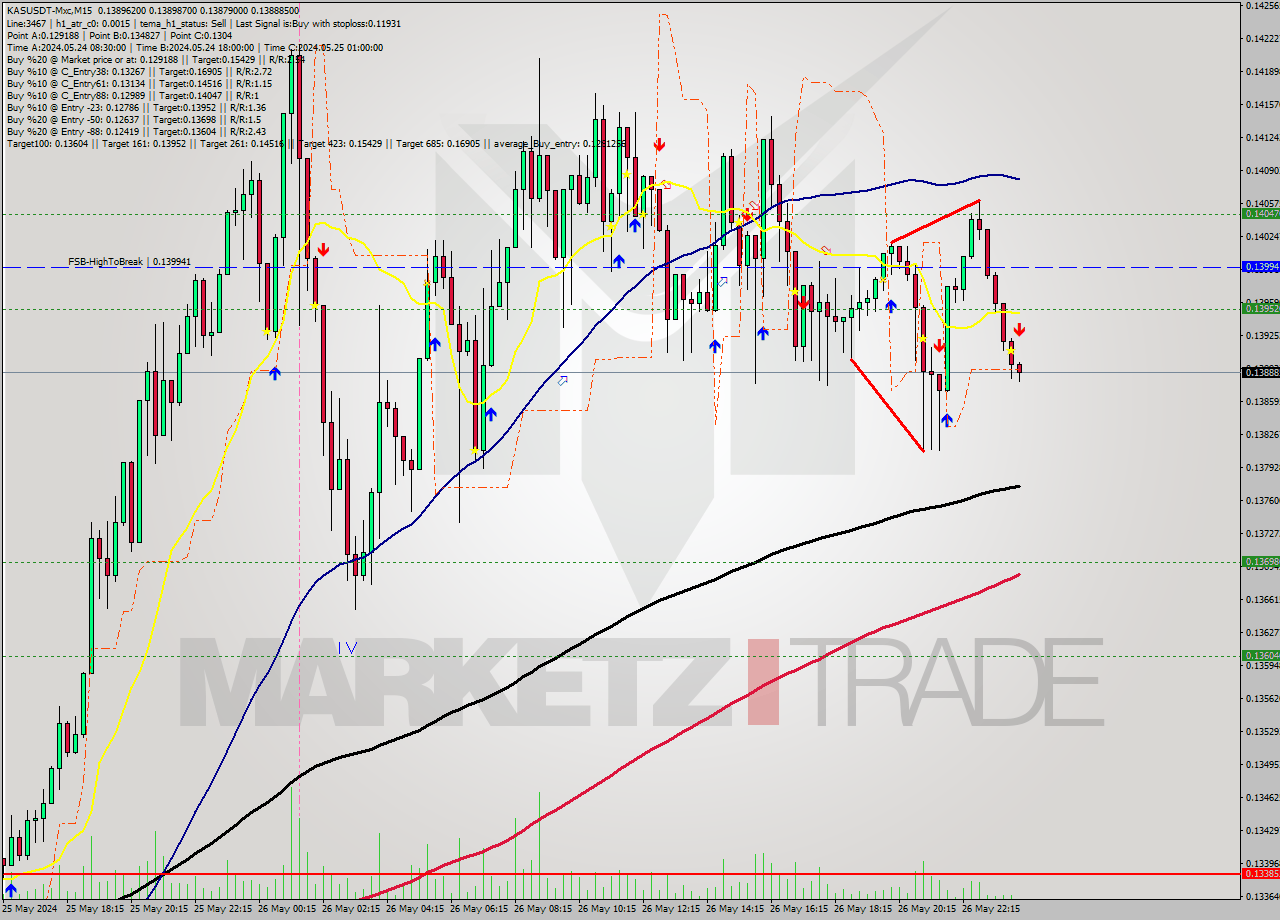Click the '26 May 14:15' time label
The image size is (1280, 920).
(x=734, y=910)
